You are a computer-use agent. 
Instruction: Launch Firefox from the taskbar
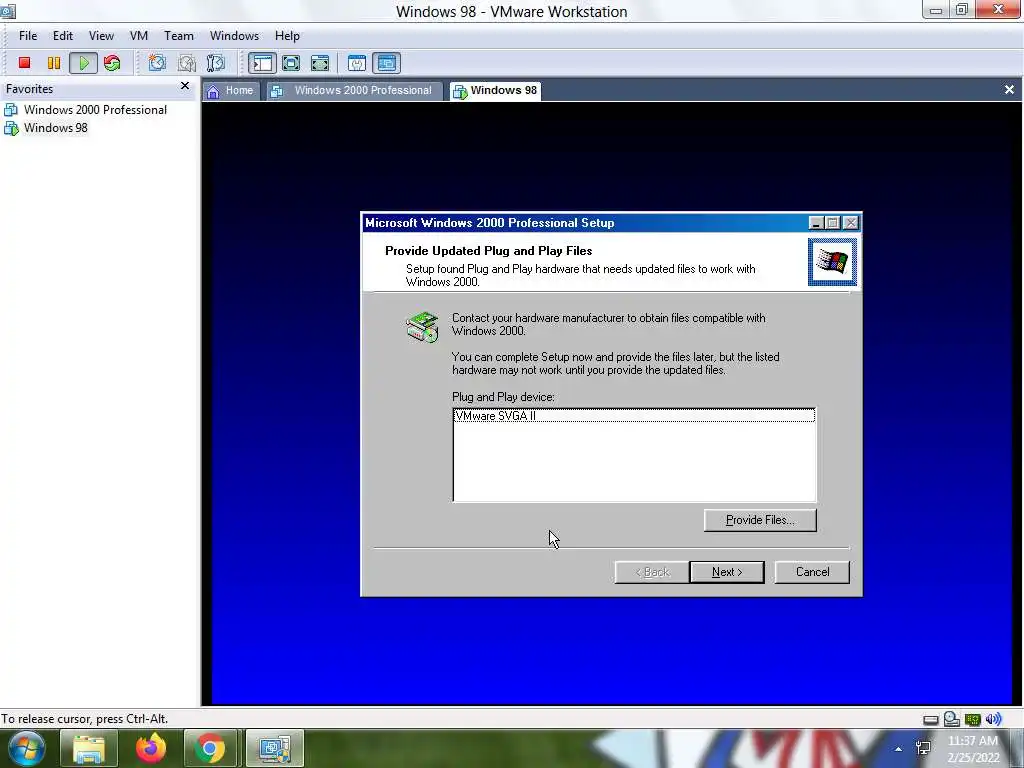coord(151,748)
